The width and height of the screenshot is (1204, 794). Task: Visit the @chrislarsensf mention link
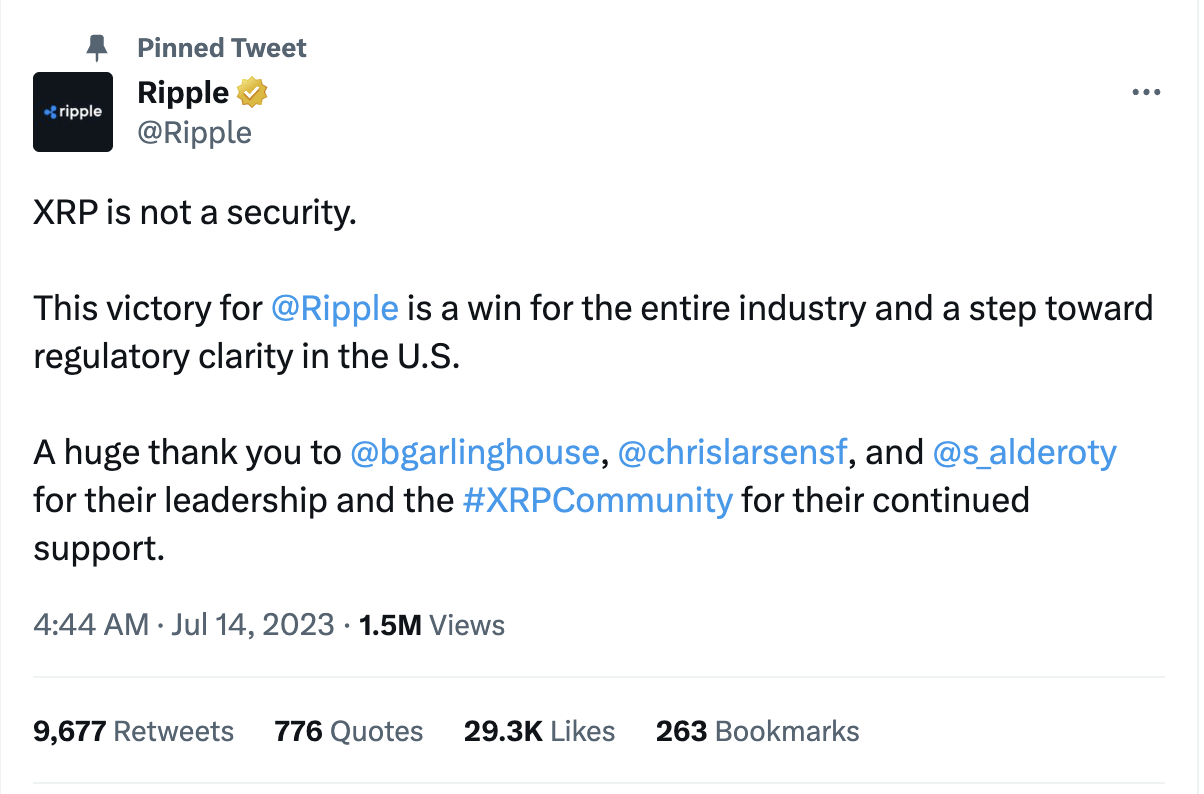[x=734, y=453]
